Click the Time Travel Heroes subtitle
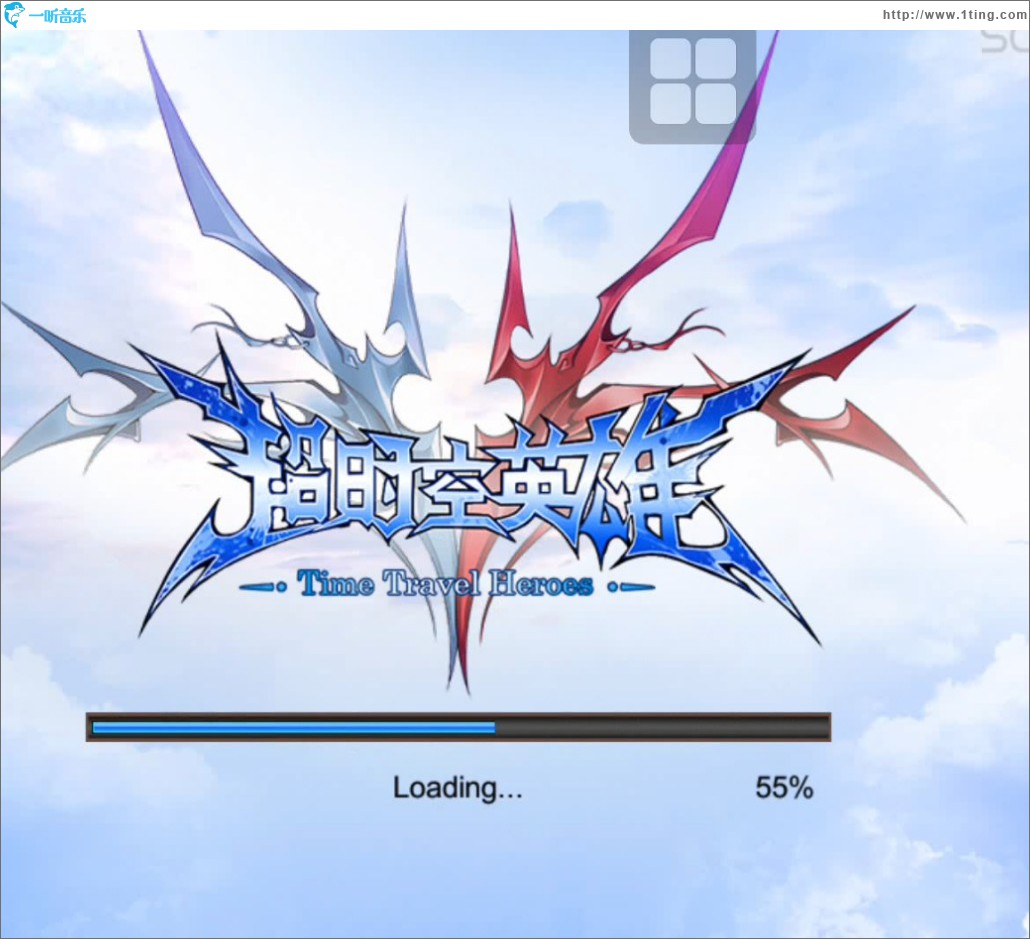The image size is (1030, 939). click(x=446, y=584)
